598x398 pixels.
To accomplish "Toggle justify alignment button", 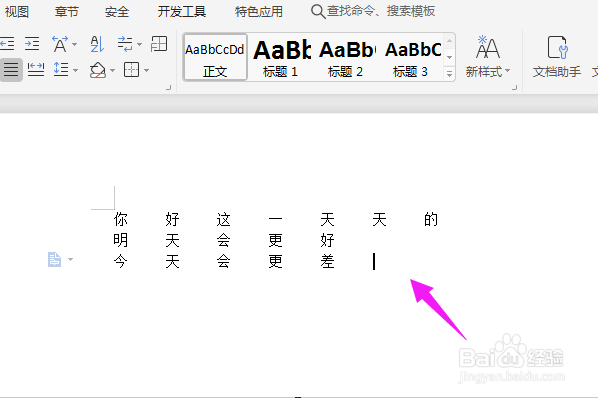I will 11,70.
